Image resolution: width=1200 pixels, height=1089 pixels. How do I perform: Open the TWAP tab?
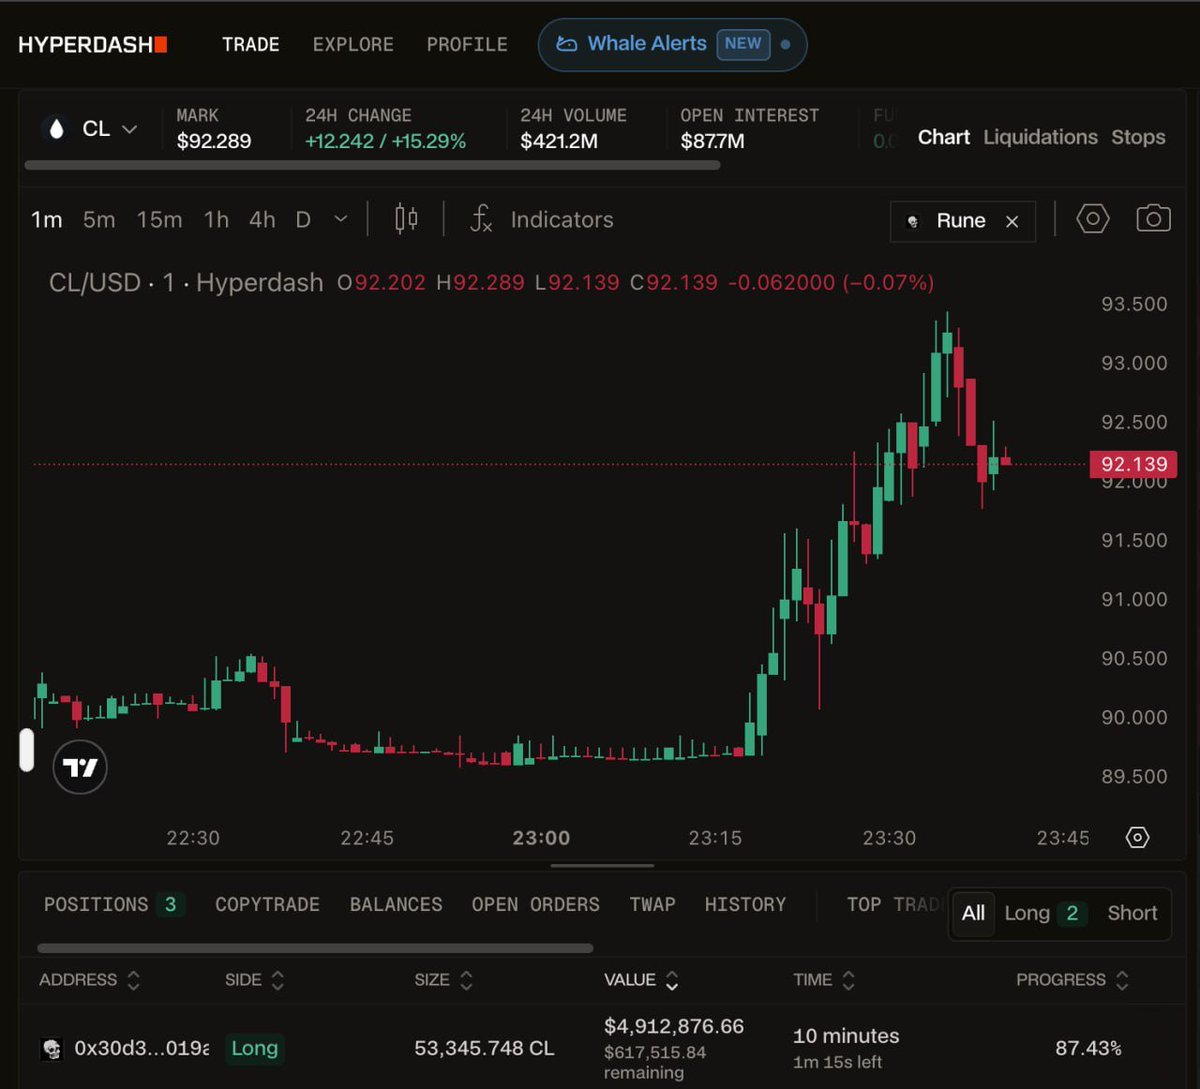652,905
